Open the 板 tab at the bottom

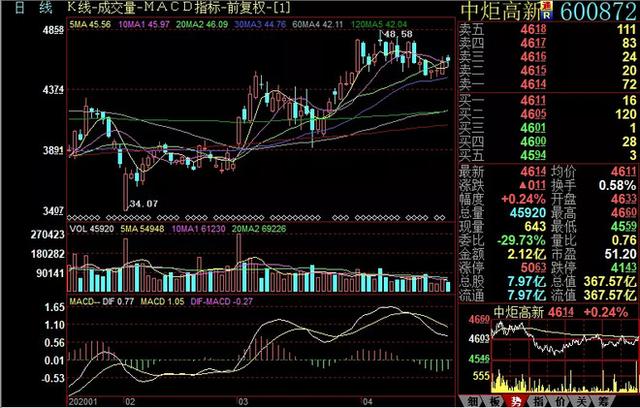pyautogui.click(x=494, y=401)
